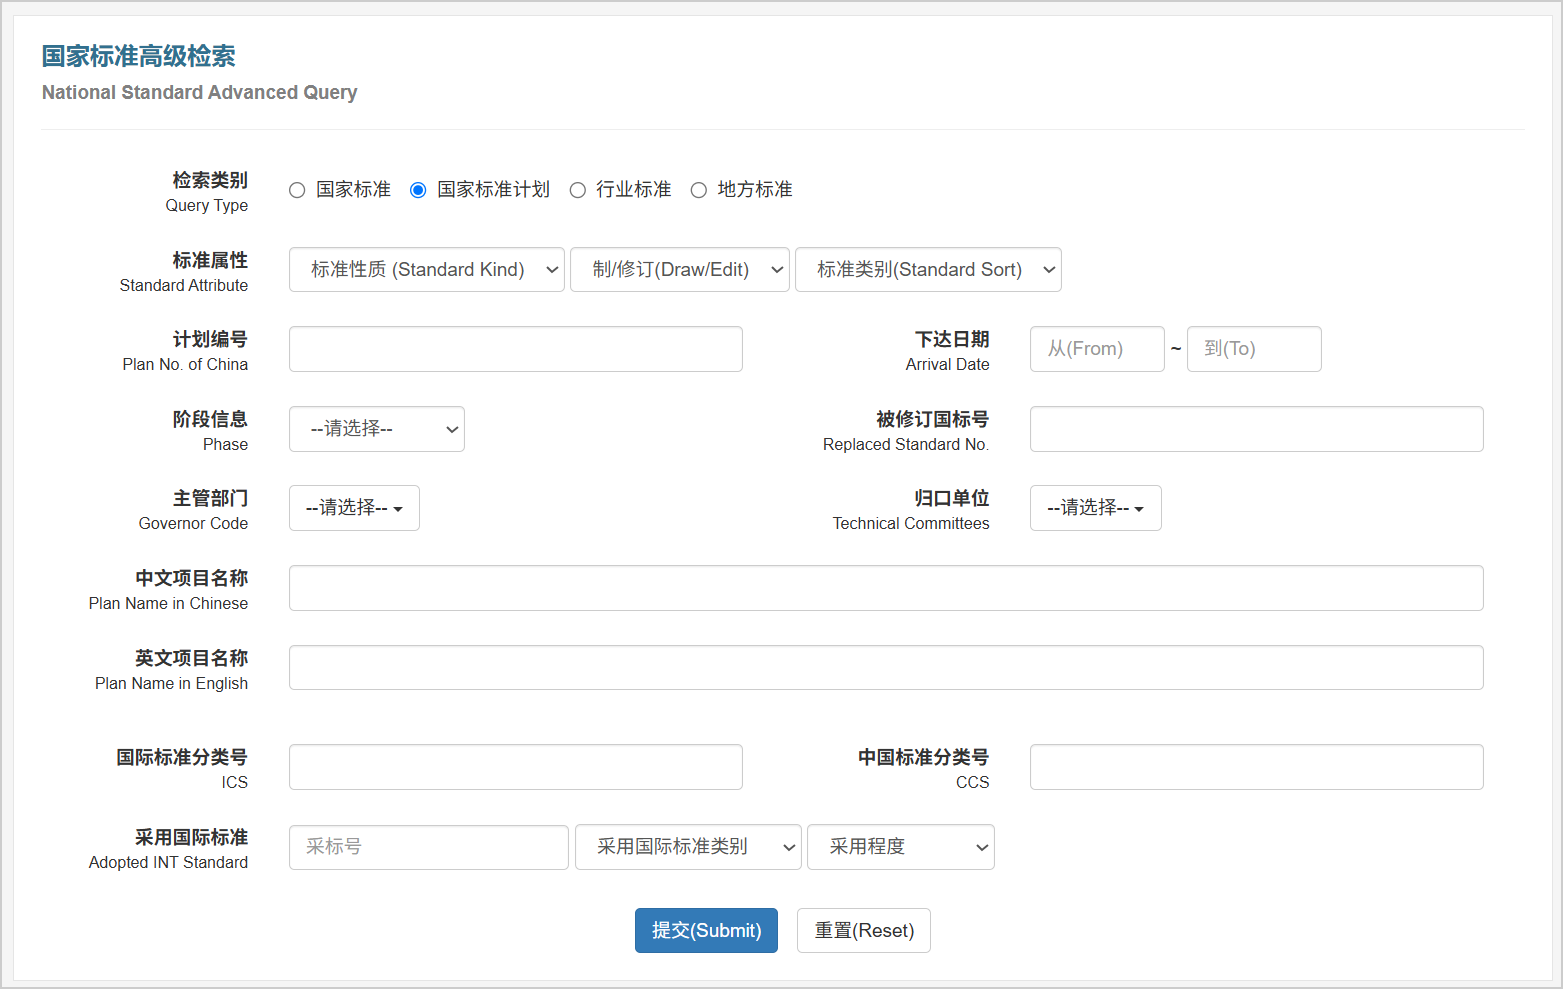Focus the 从(From) date field
This screenshot has height=989, width=1563.
(1097, 349)
